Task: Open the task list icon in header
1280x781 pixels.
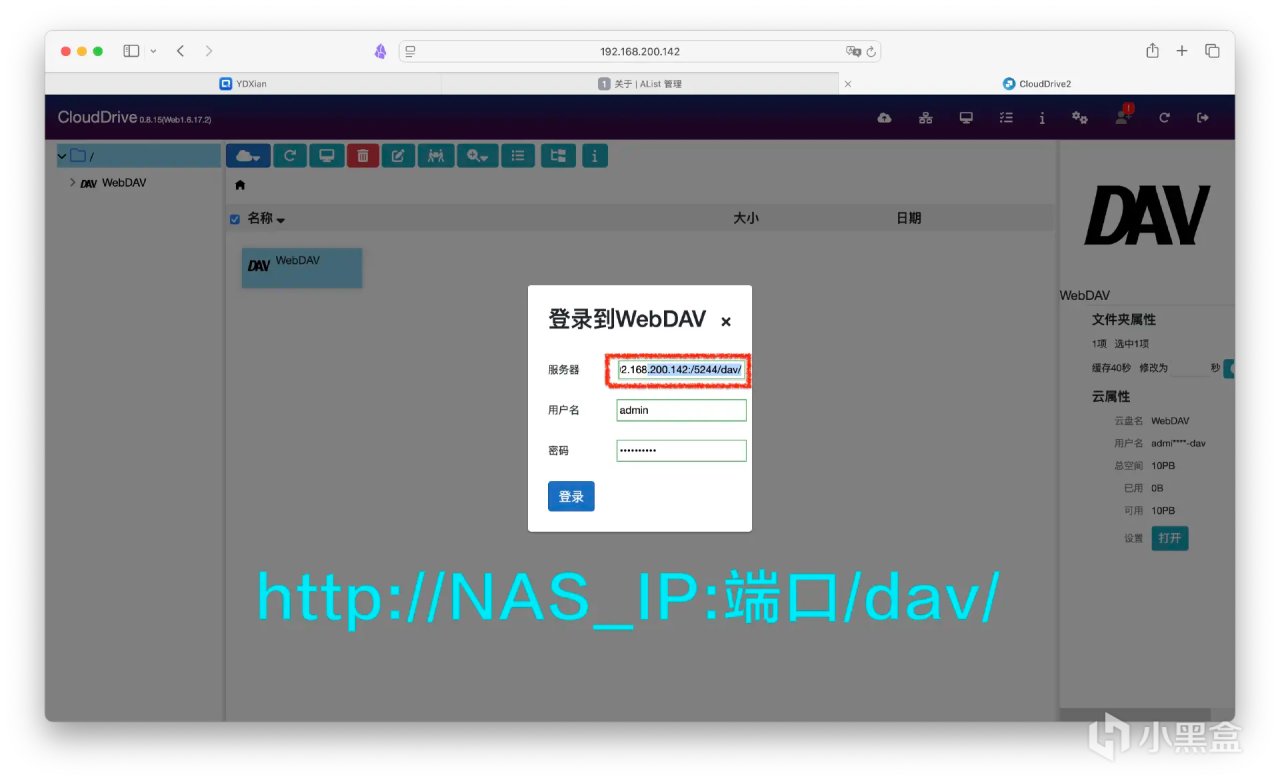Action: point(1006,118)
